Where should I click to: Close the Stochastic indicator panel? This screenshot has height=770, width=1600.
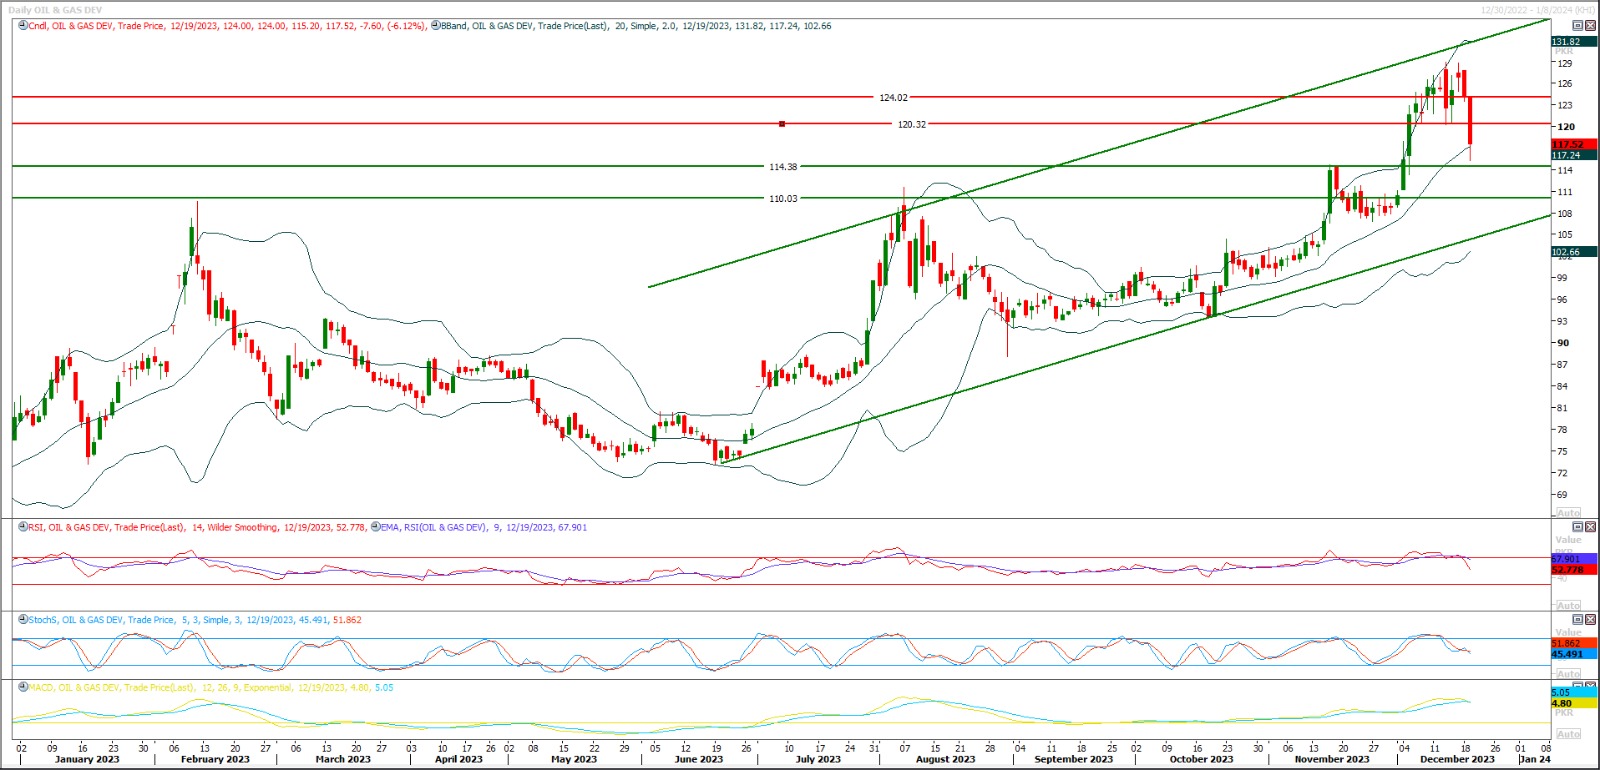click(1591, 620)
